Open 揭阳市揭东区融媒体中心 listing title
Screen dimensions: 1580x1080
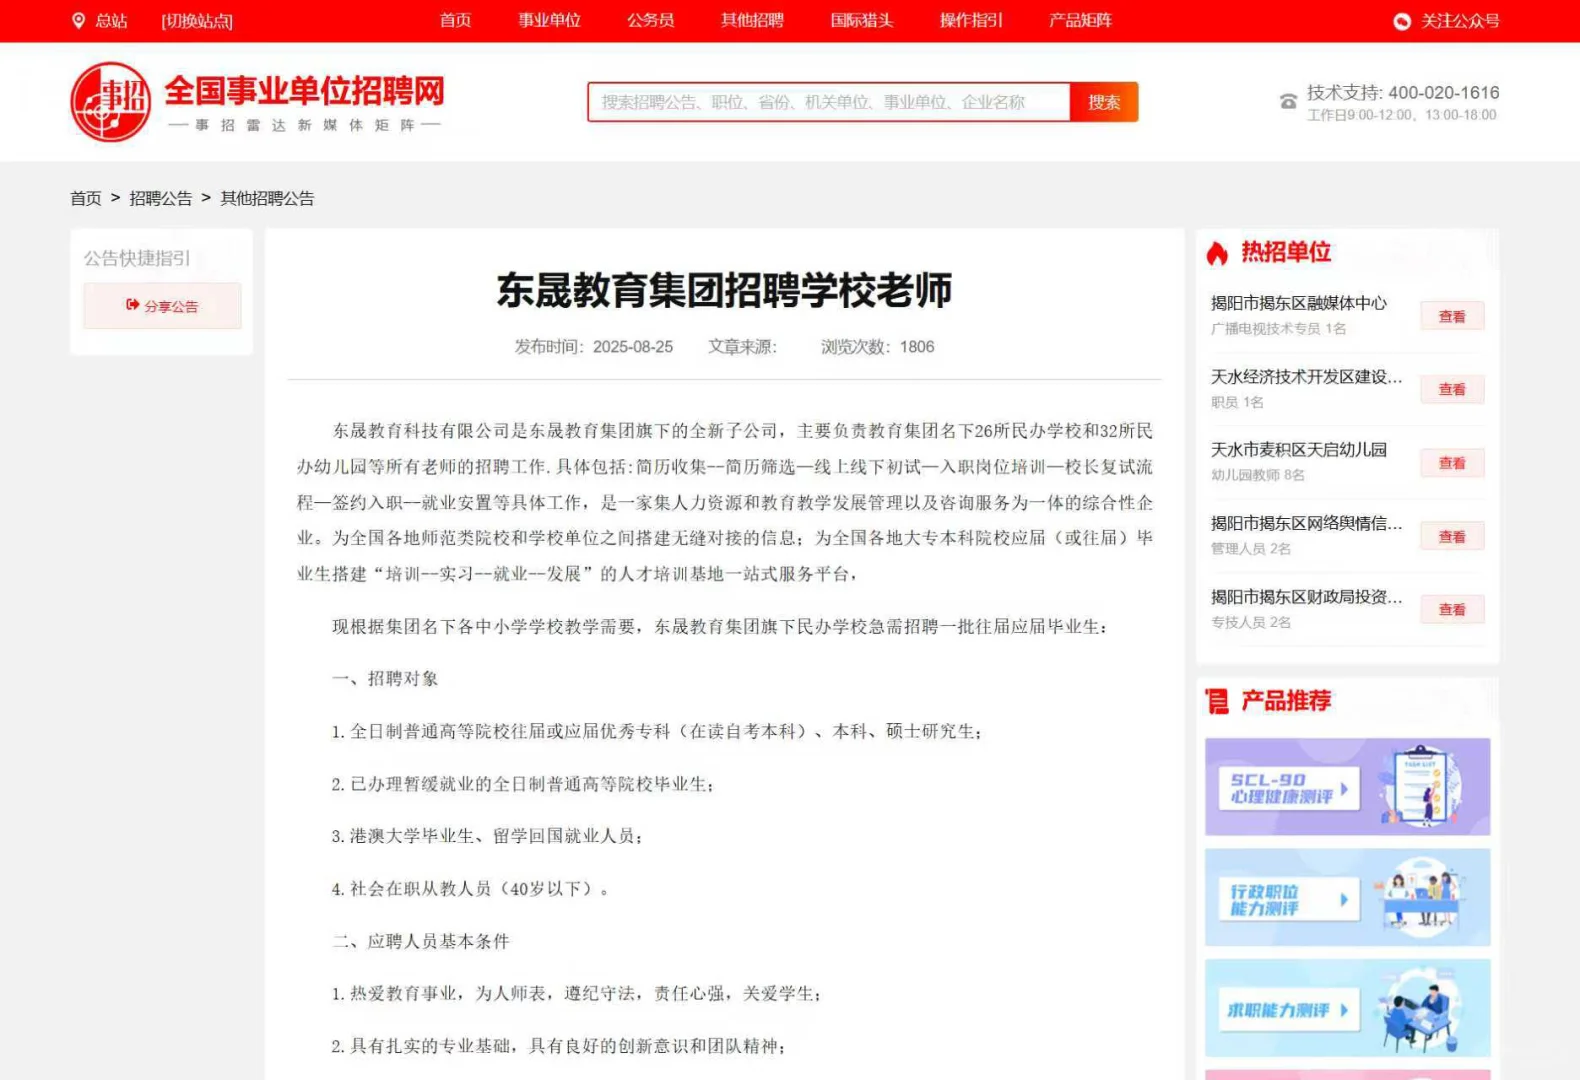pyautogui.click(x=1299, y=303)
